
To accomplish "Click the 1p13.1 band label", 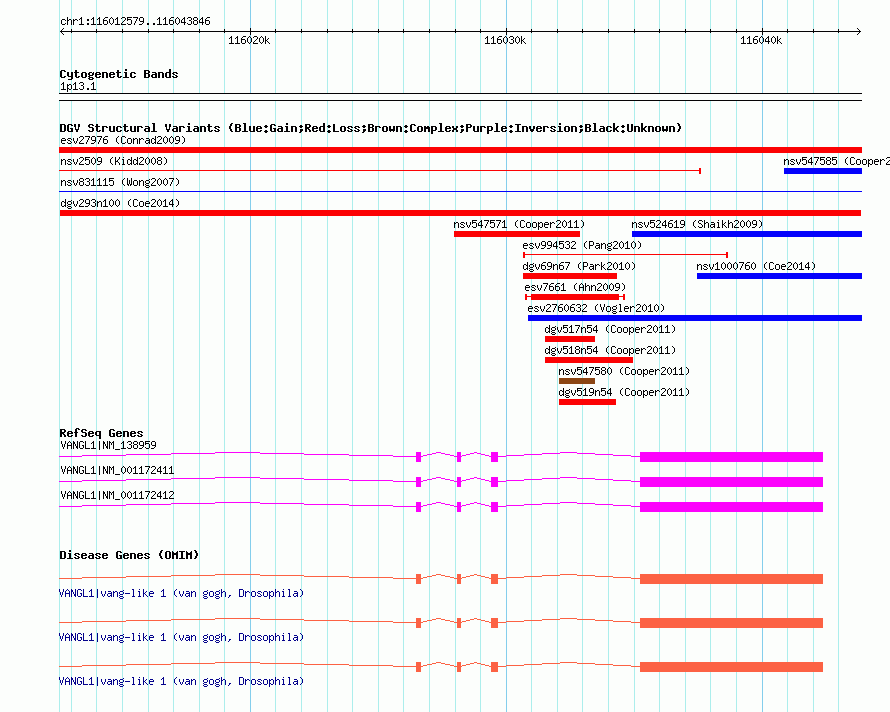I will point(78,86).
